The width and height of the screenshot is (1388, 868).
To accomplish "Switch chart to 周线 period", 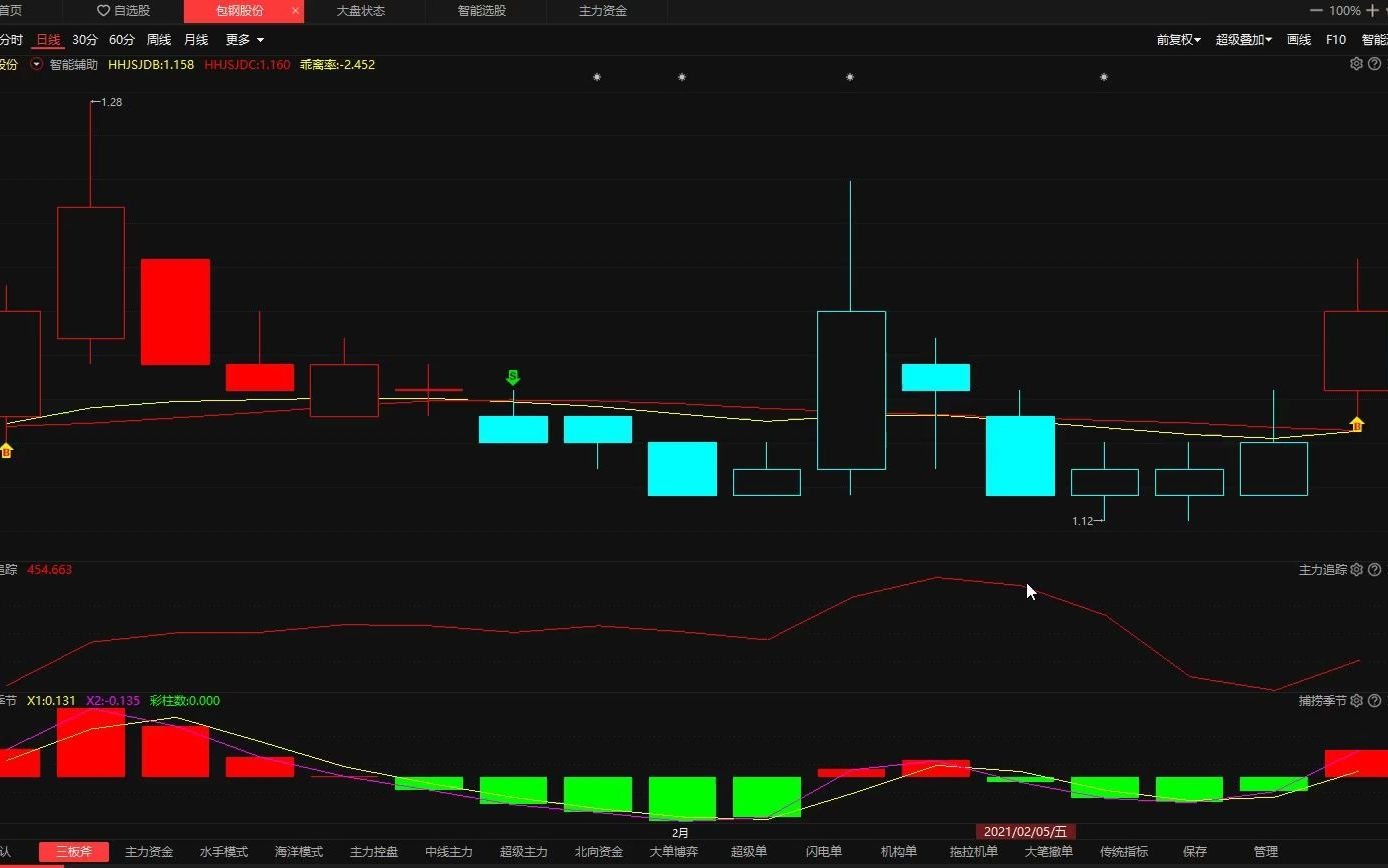I will point(159,40).
